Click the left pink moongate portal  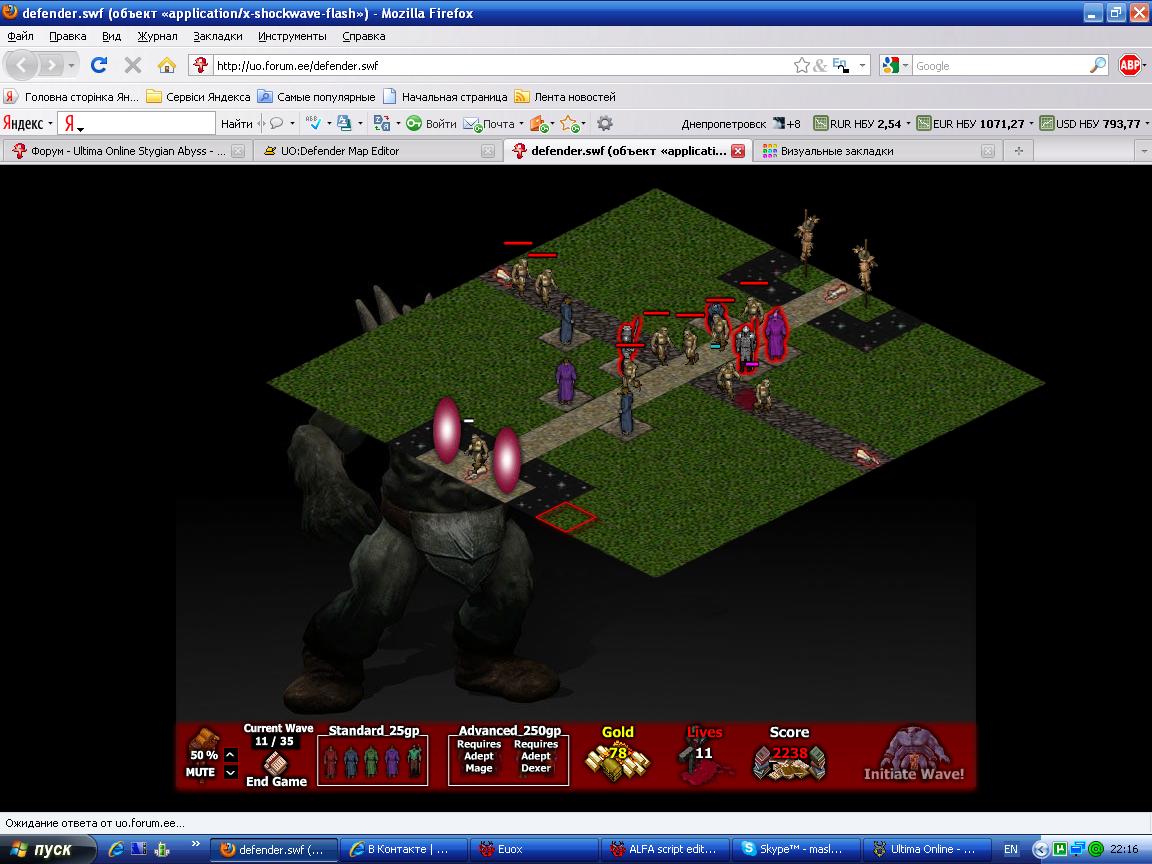447,431
